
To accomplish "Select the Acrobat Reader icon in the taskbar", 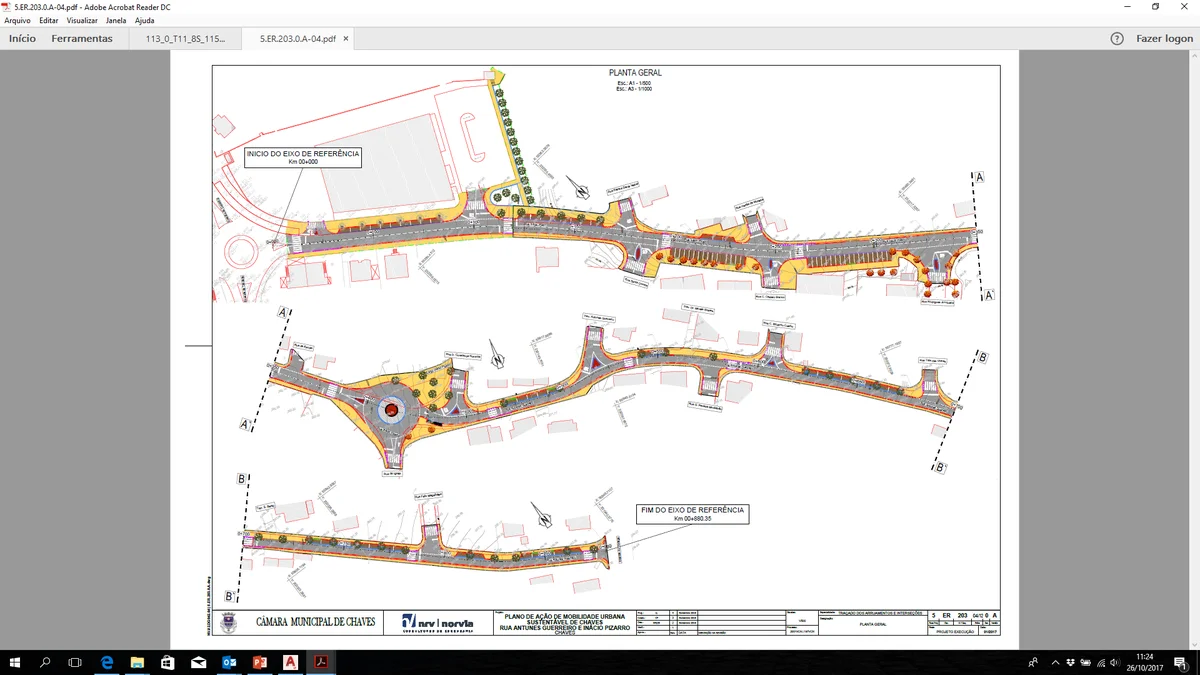I will pos(320,661).
